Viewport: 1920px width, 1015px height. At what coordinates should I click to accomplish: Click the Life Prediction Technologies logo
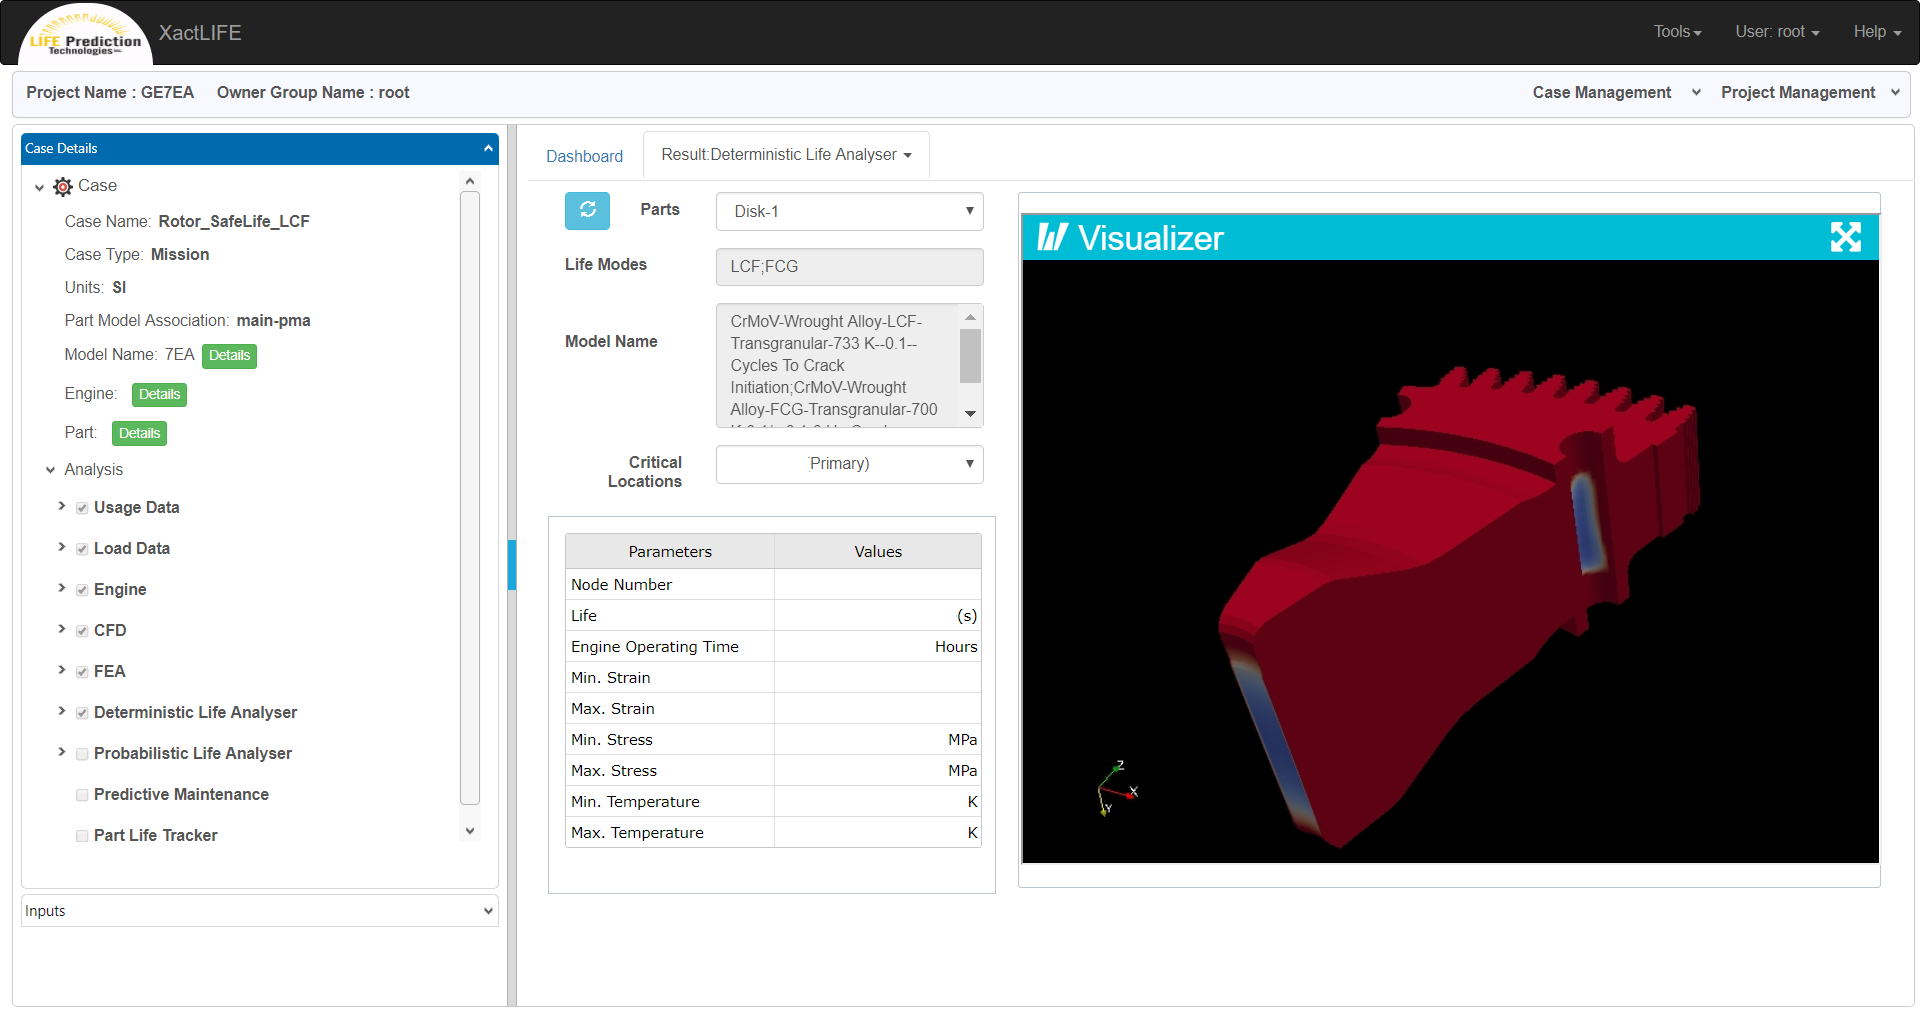[x=86, y=35]
